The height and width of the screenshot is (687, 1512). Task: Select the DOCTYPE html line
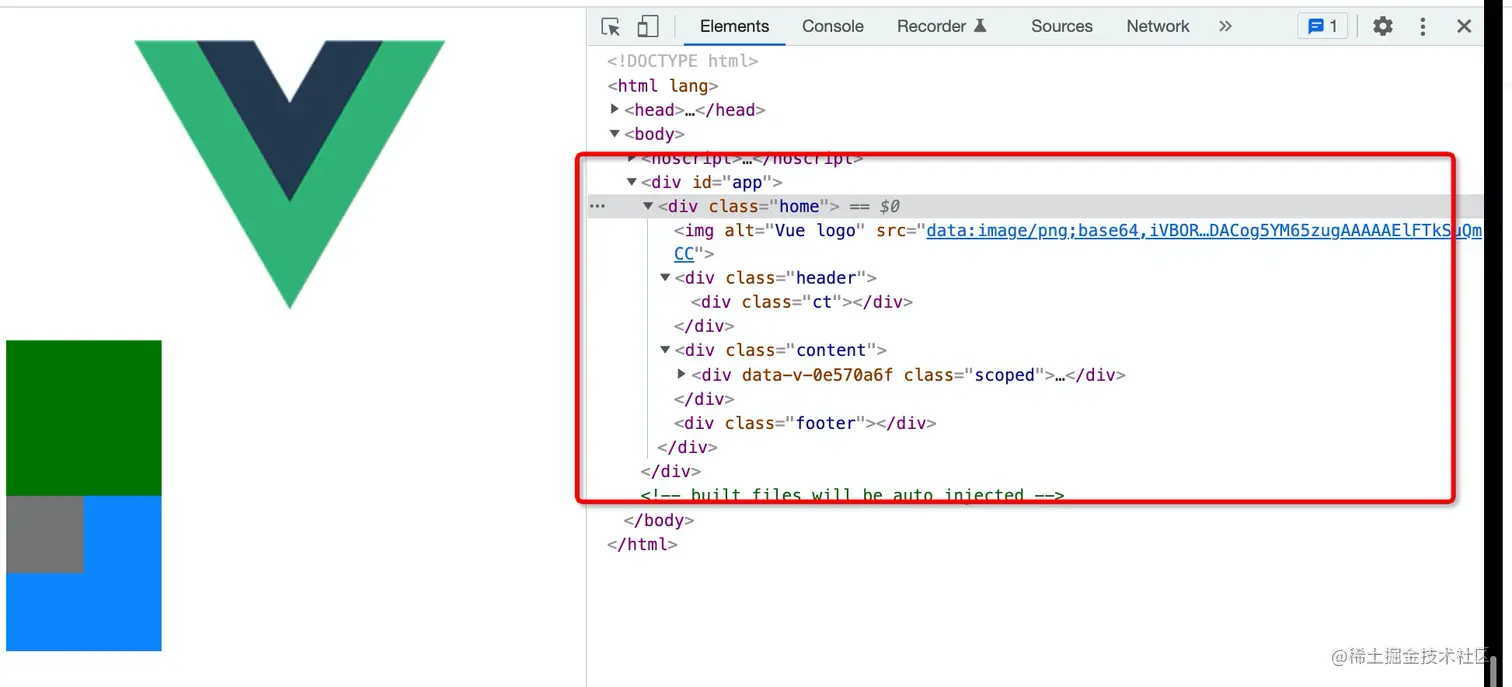click(682, 61)
